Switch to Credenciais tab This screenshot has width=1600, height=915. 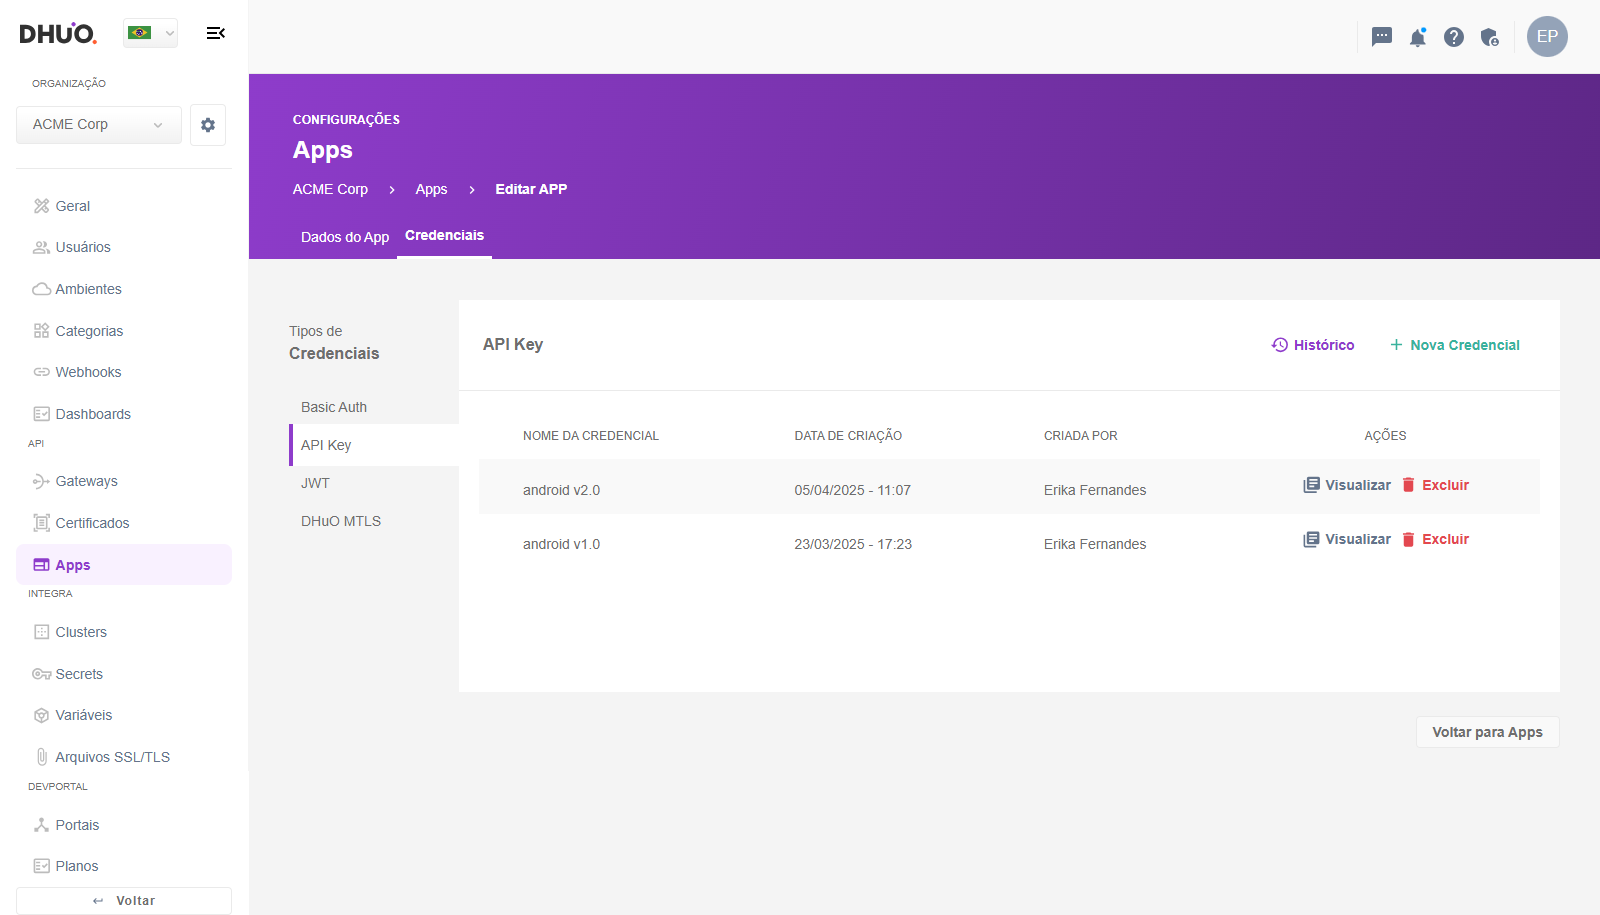pyautogui.click(x=444, y=236)
